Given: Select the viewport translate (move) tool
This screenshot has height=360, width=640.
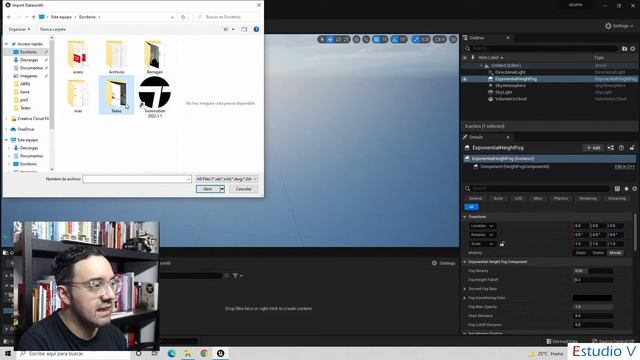Looking at the screenshot, I should click(x=330, y=39).
